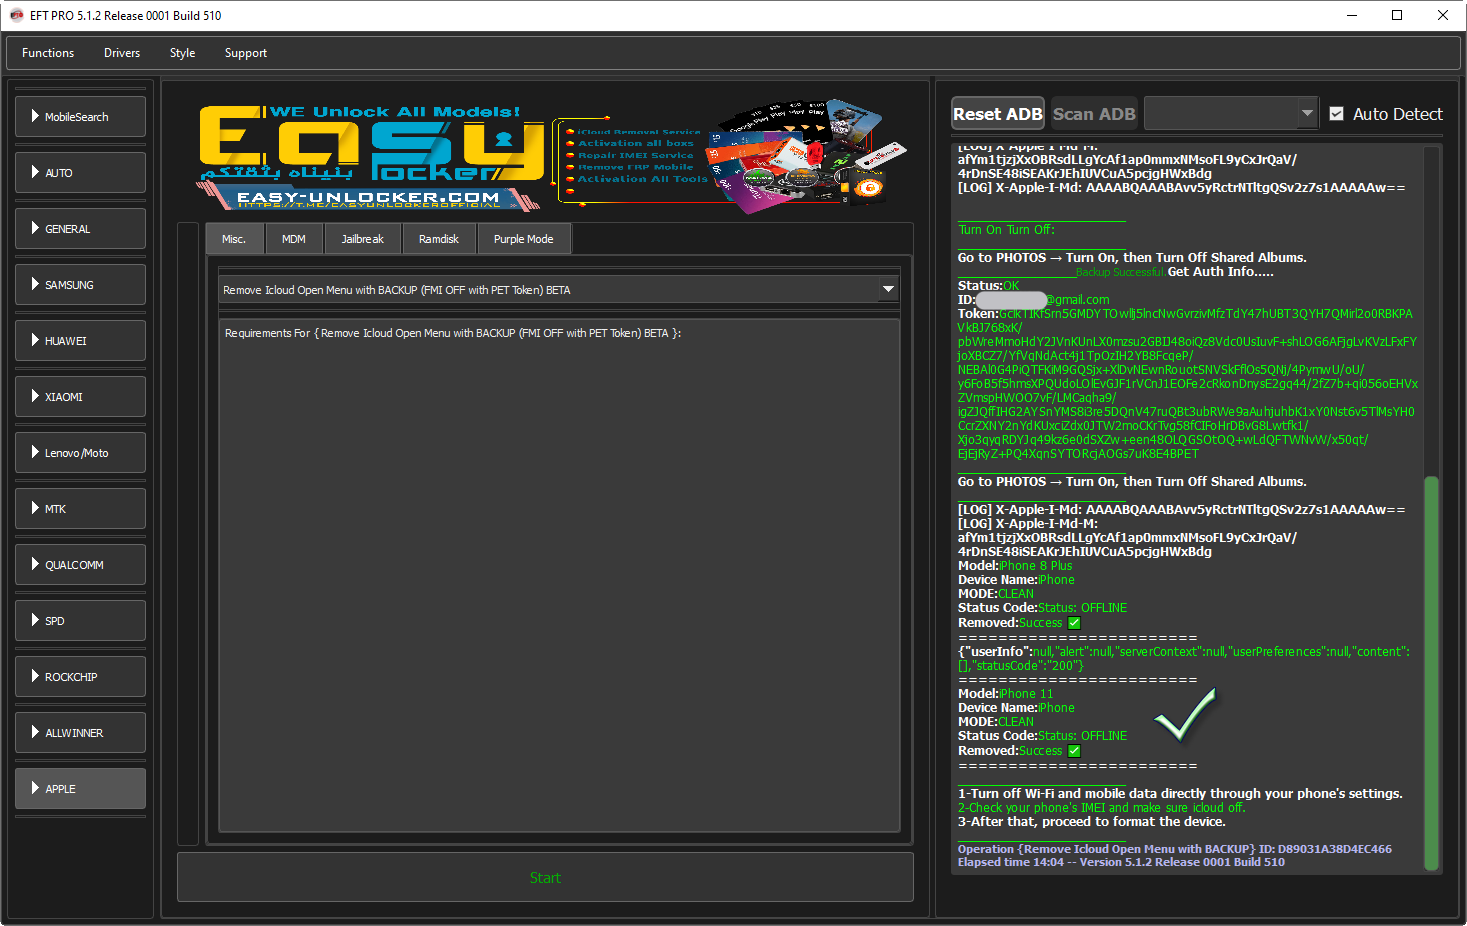This screenshot has width=1467, height=926.
Task: Expand the AUTO sidebar section
Action: click(x=80, y=173)
